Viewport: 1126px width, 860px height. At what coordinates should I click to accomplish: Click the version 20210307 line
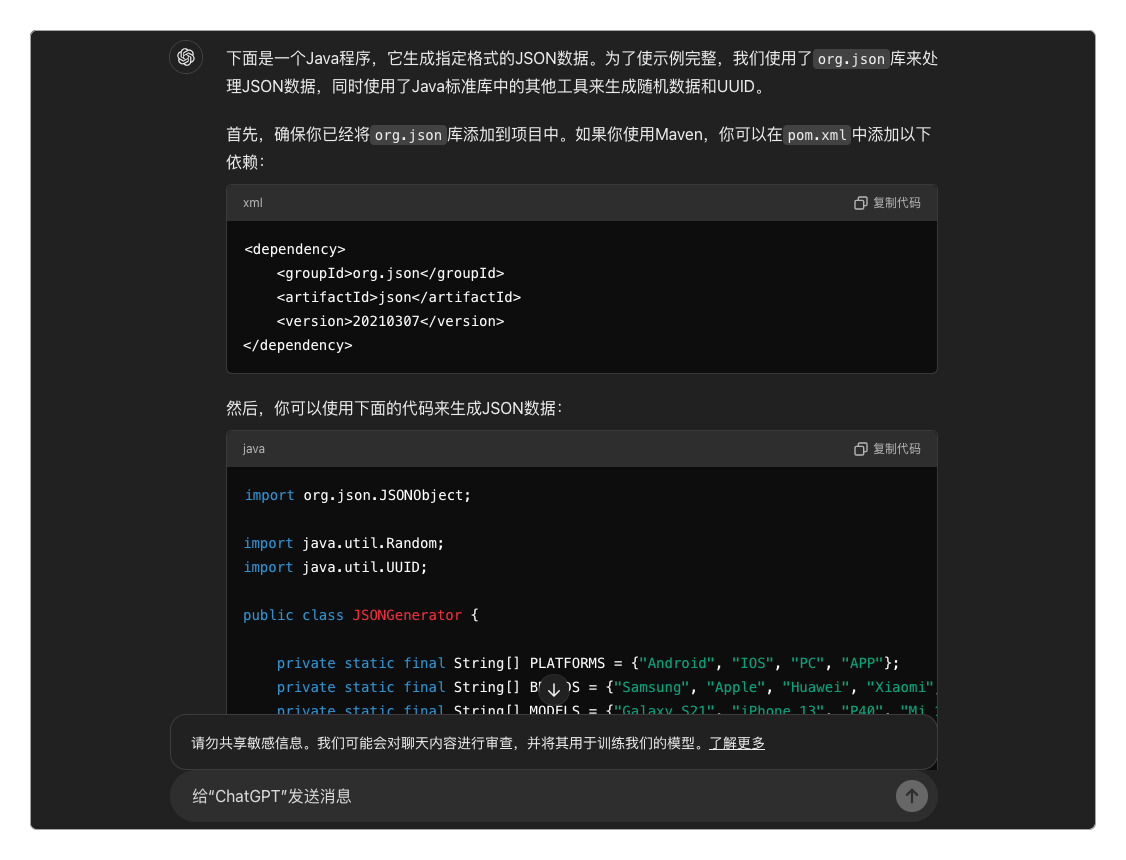coord(391,322)
